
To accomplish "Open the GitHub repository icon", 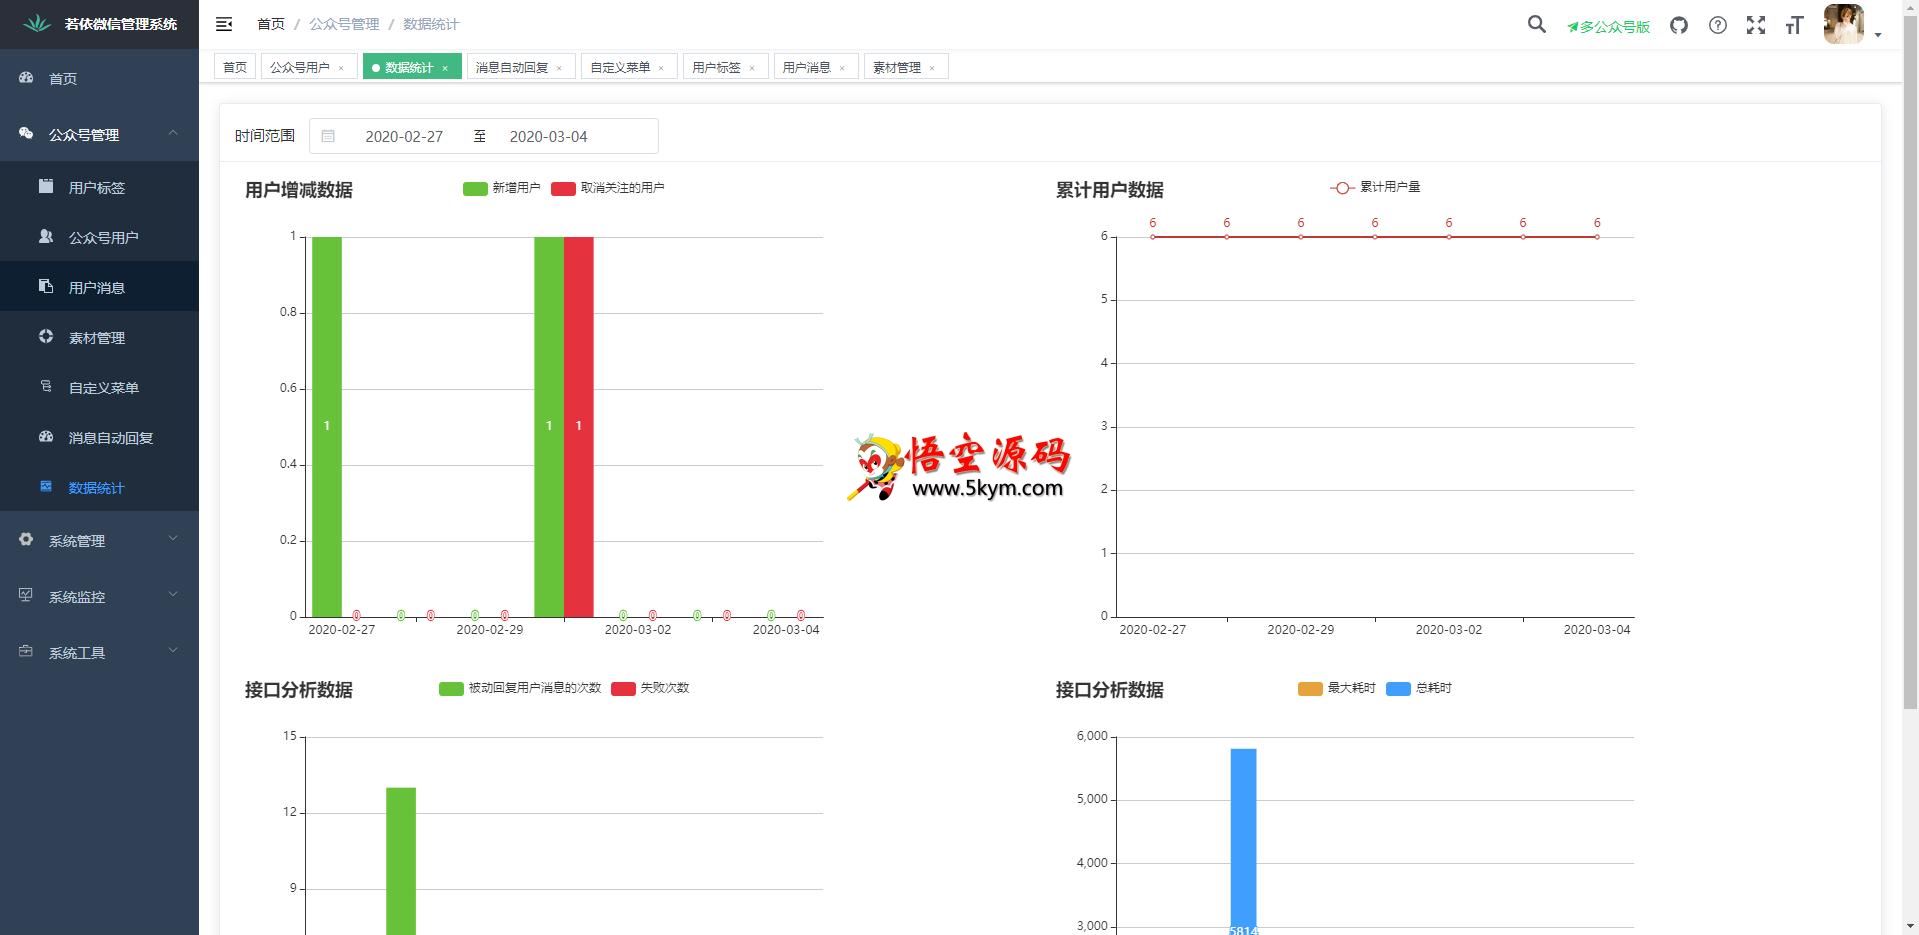I will pos(1679,25).
